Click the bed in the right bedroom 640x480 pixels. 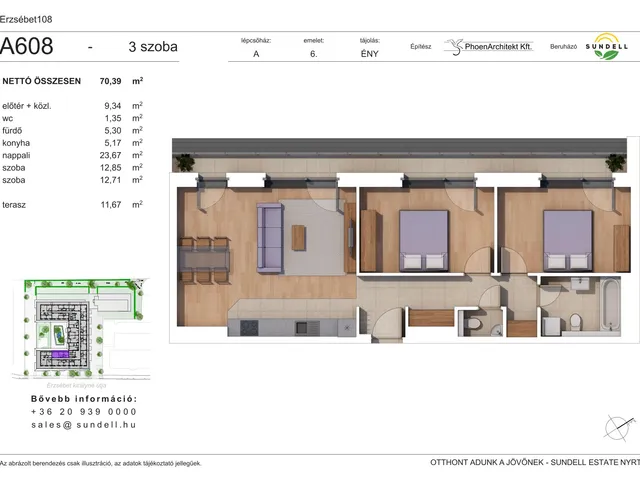click(x=568, y=240)
